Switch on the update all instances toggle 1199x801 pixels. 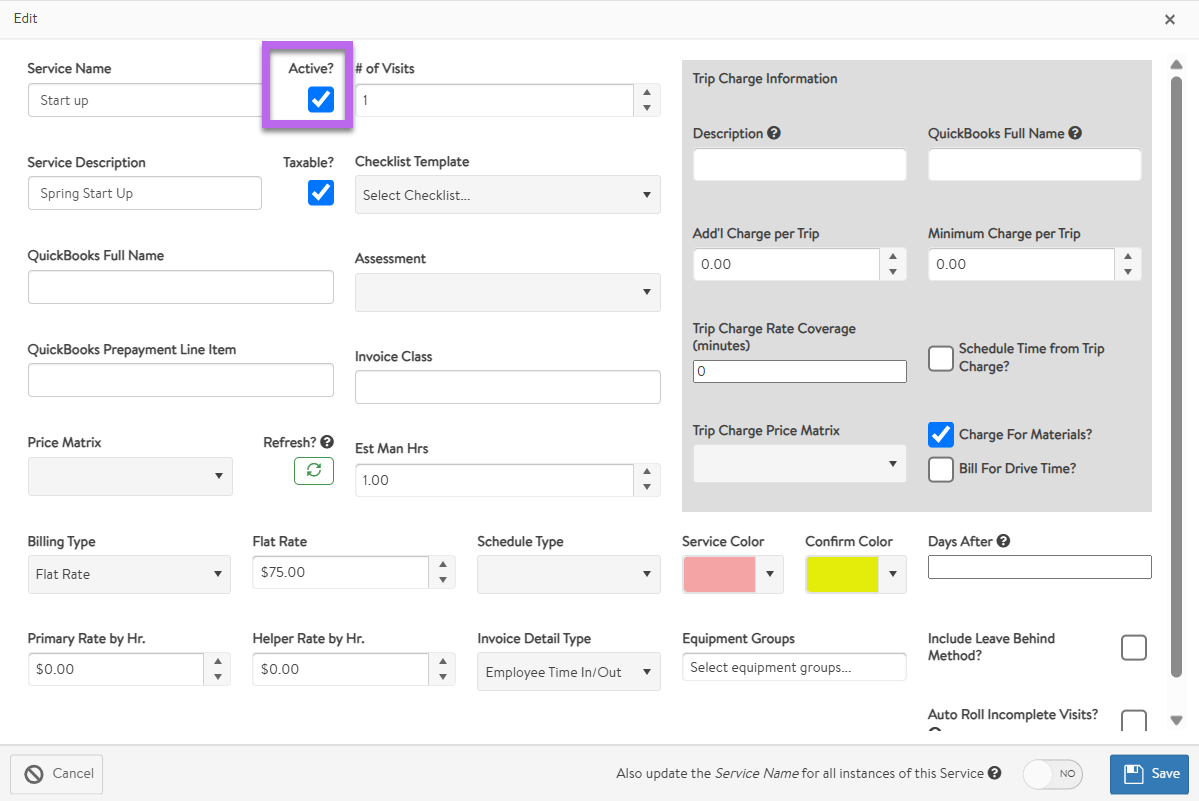1053,773
